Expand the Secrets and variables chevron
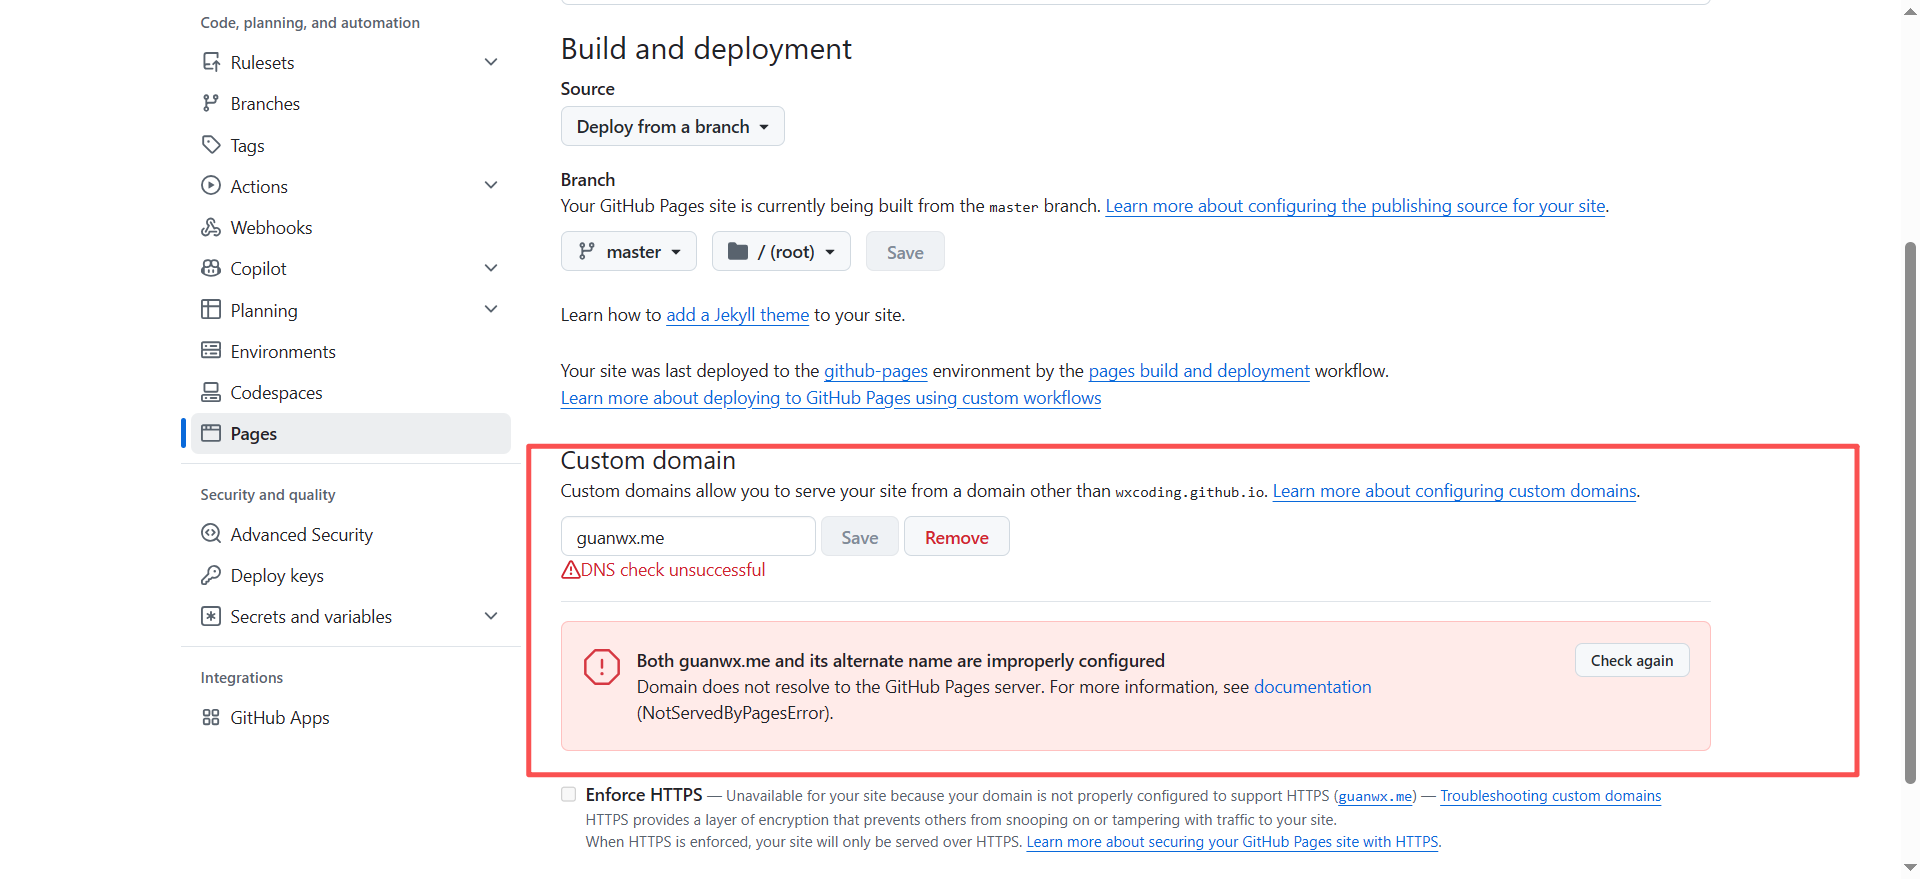The image size is (1920, 879). [x=491, y=616]
